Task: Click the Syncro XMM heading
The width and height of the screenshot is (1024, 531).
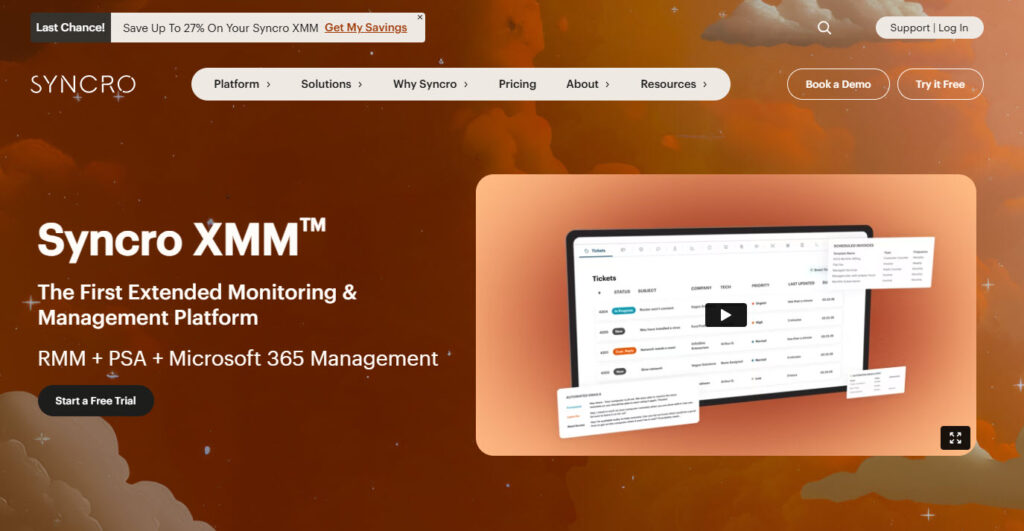Action: click(182, 240)
